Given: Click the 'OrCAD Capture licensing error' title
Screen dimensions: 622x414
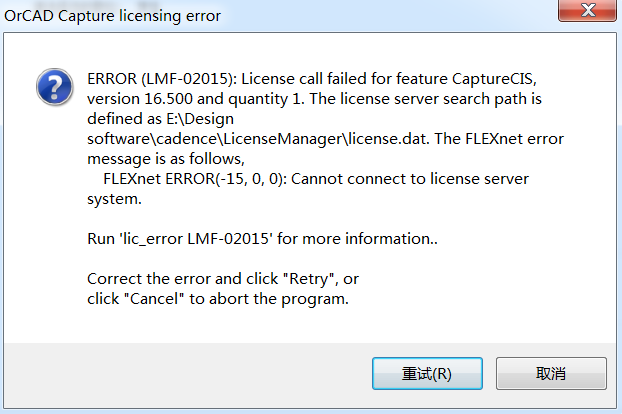Looking at the screenshot, I should tap(113, 16).
